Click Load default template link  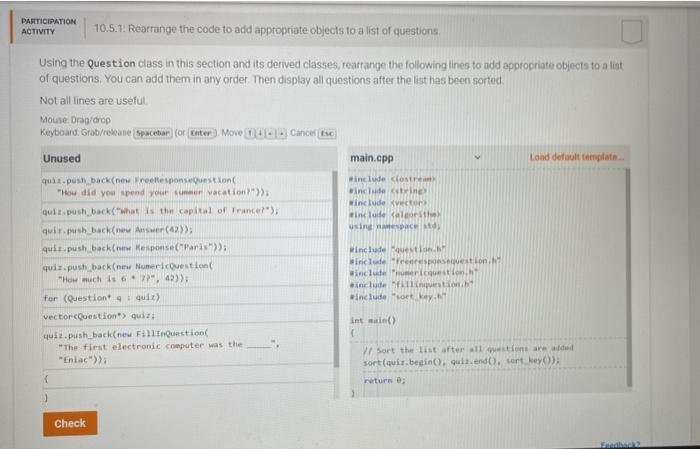click(x=576, y=157)
